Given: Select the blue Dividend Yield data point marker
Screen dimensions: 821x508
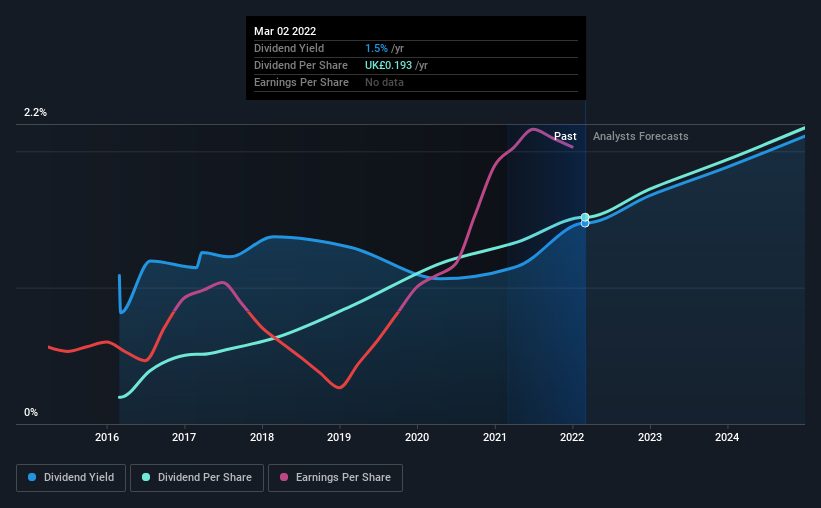Looking at the screenshot, I should (585, 224).
